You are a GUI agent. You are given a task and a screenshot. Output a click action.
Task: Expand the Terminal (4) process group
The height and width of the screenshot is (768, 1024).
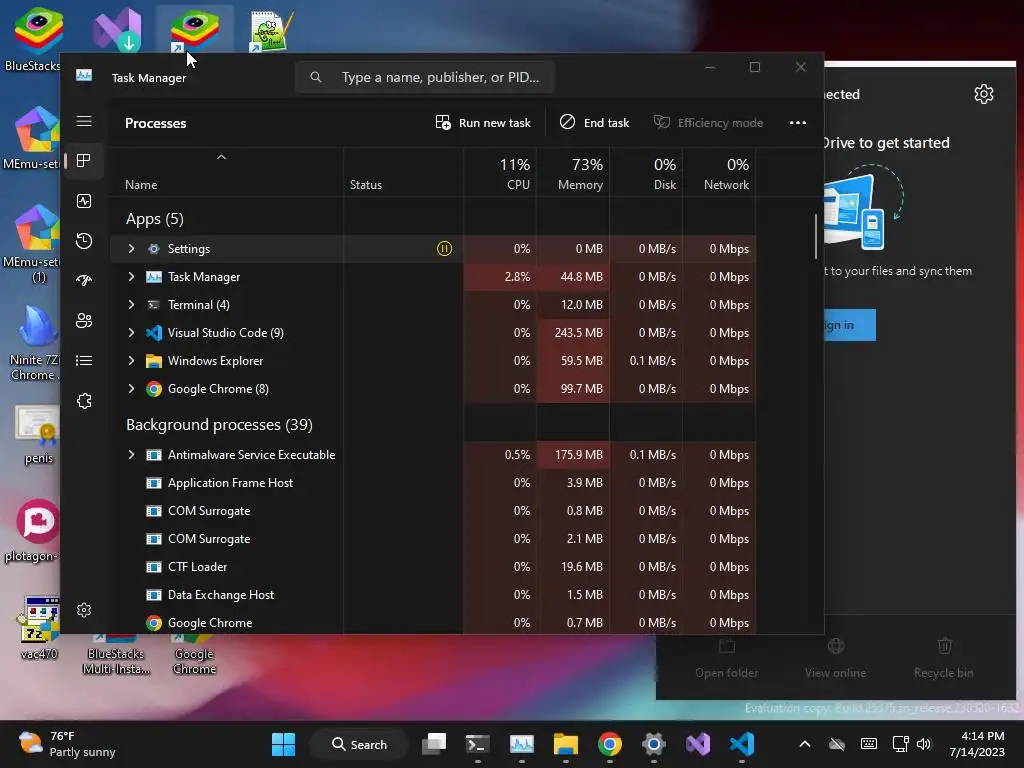131,305
